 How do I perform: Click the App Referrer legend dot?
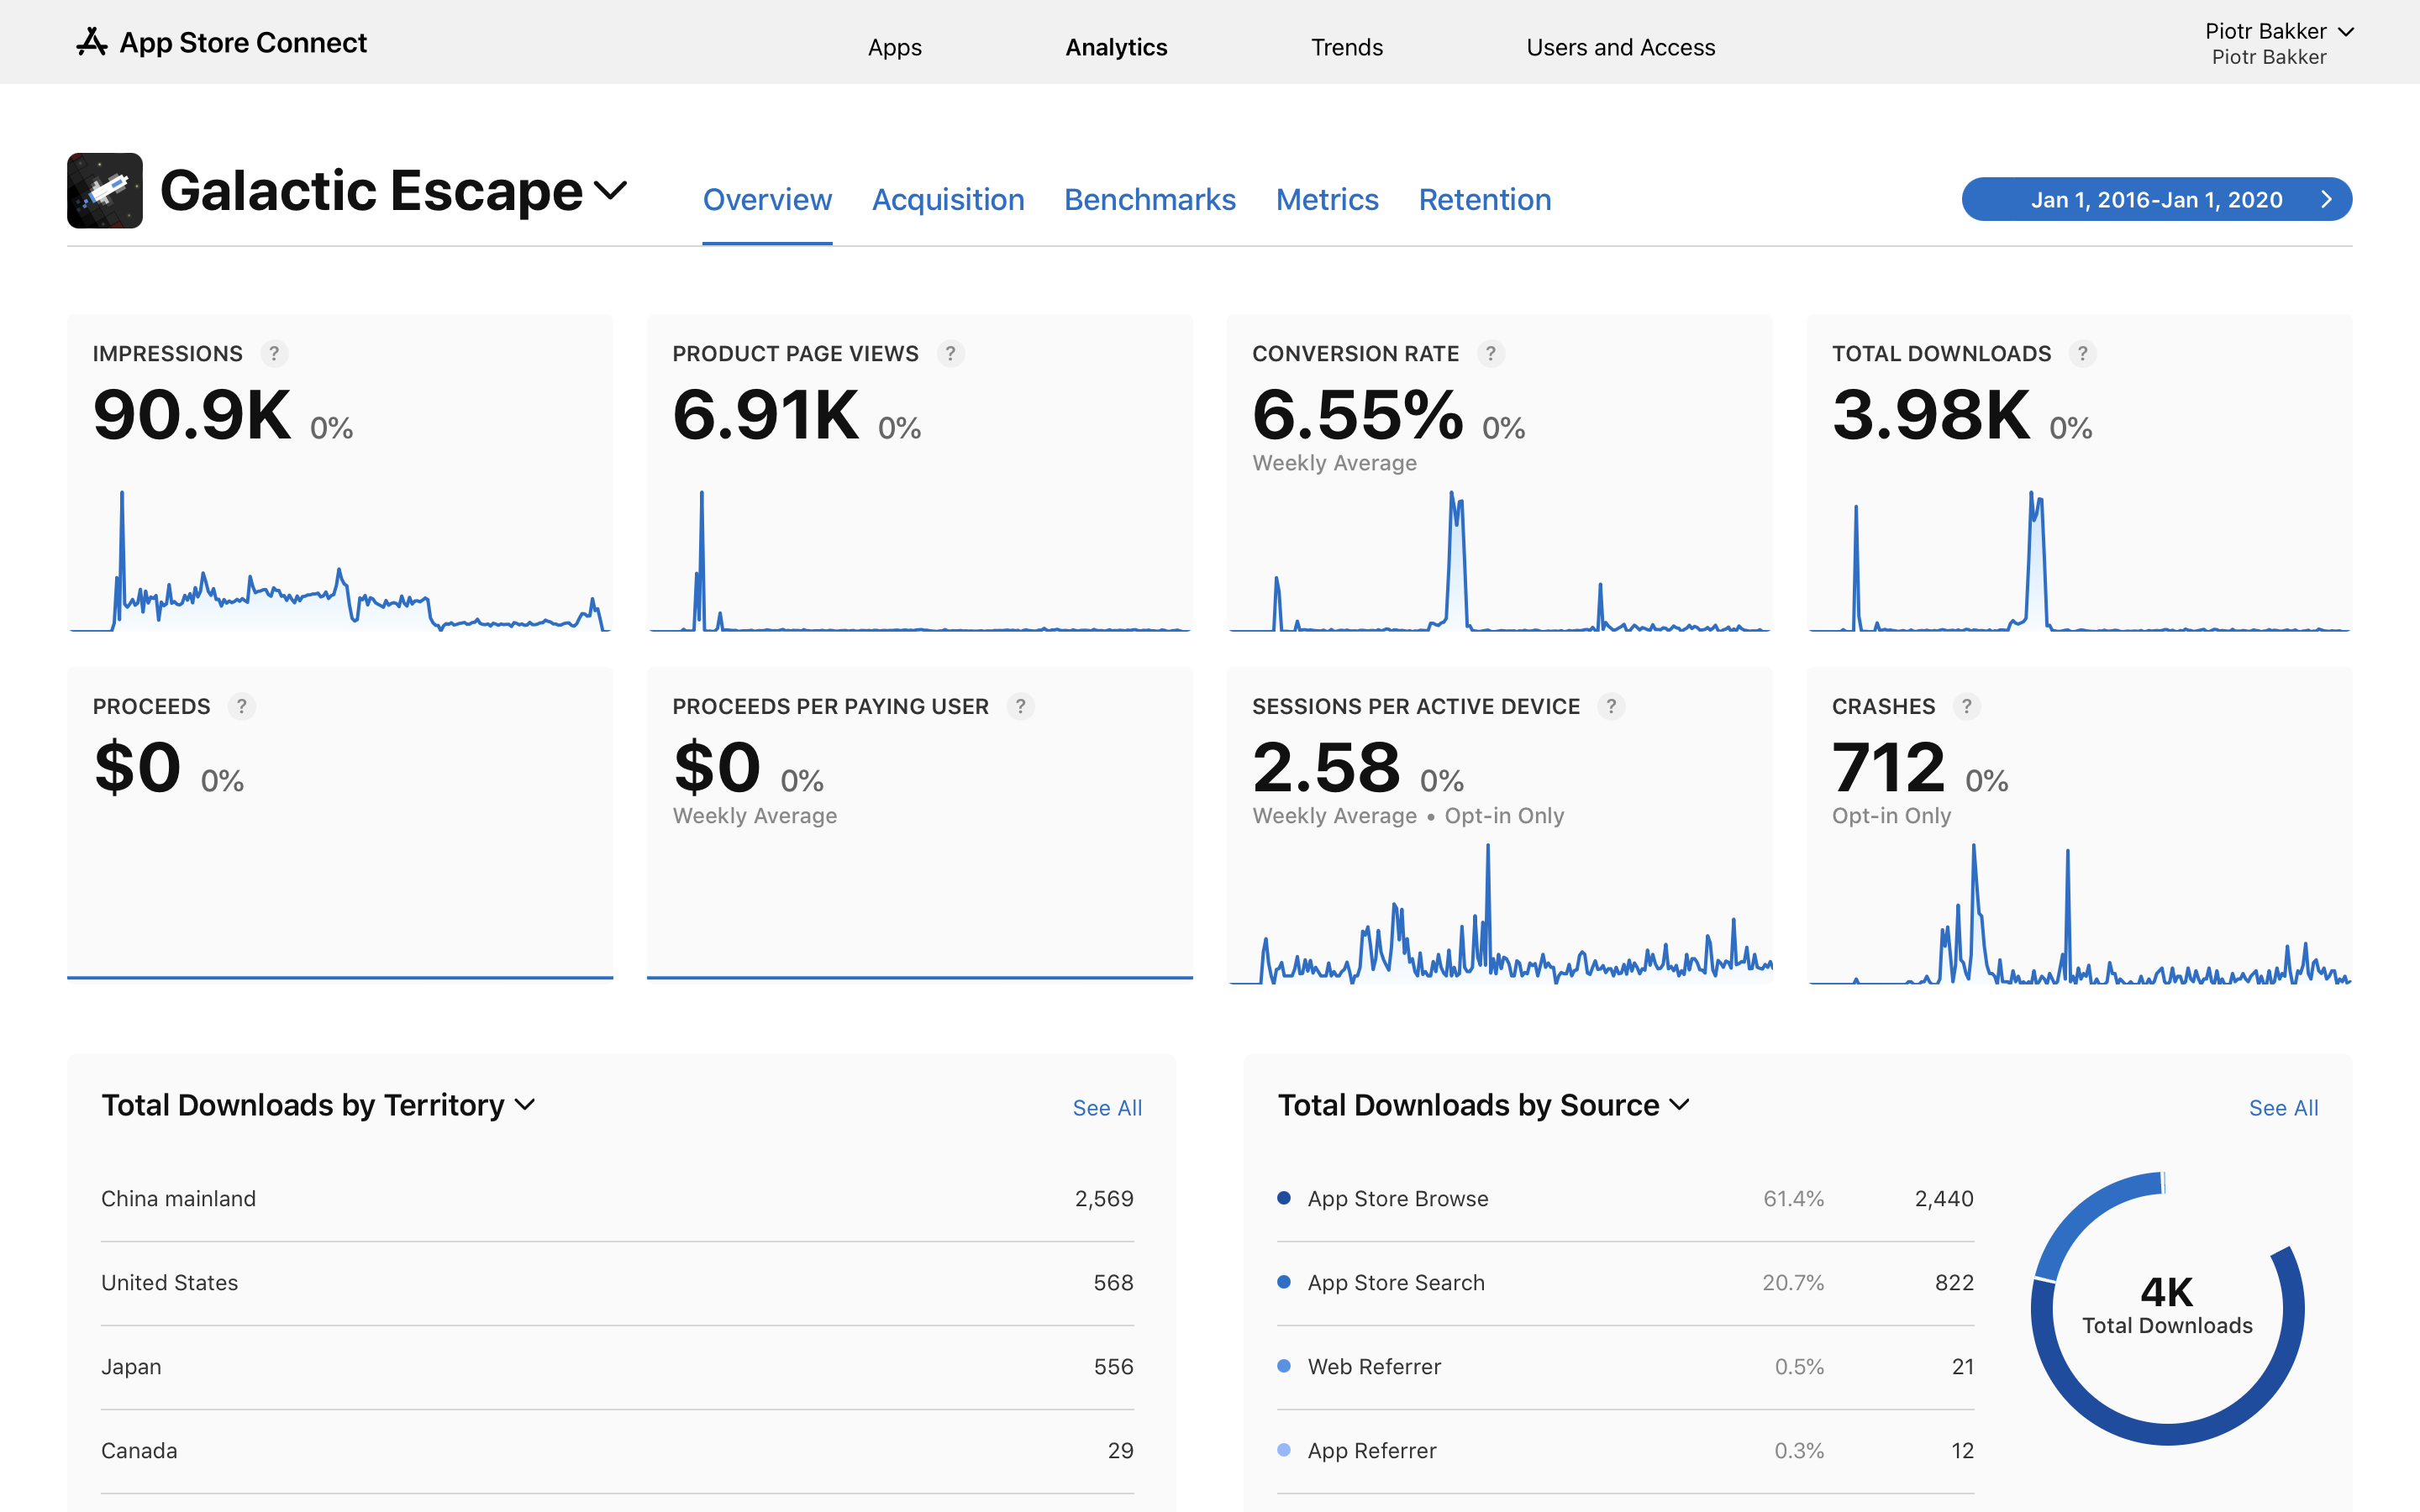(1284, 1450)
